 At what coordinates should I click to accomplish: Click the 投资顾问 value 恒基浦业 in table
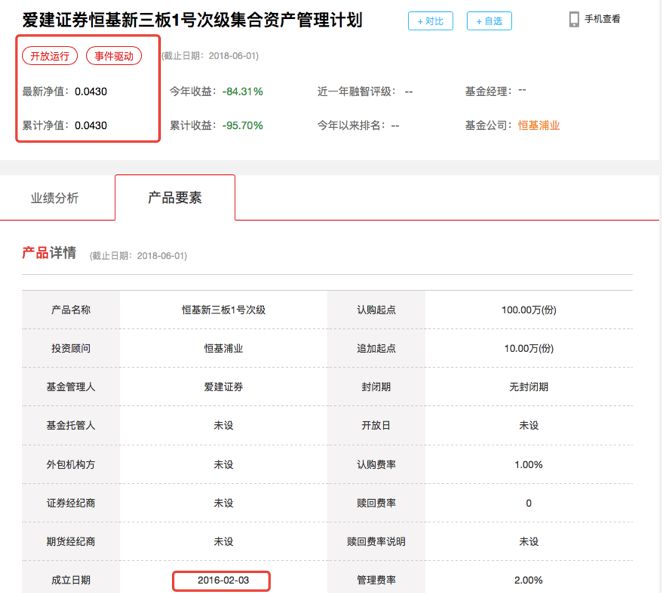pyautogui.click(x=224, y=349)
